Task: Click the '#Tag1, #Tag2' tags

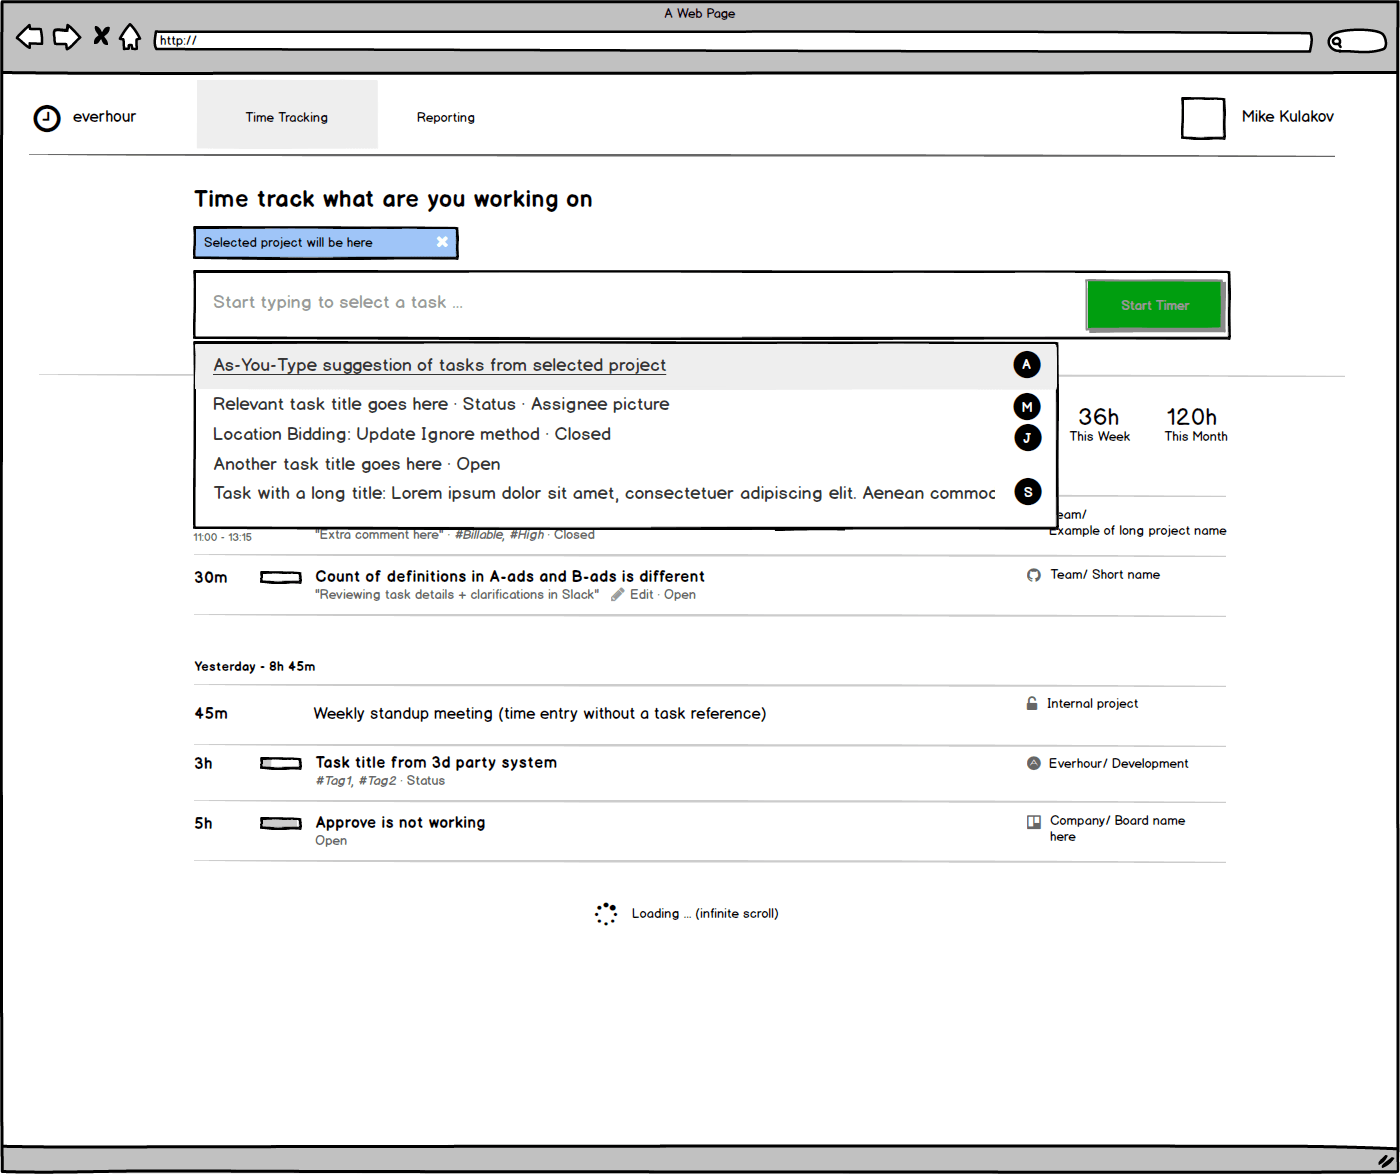Action: coord(356,780)
